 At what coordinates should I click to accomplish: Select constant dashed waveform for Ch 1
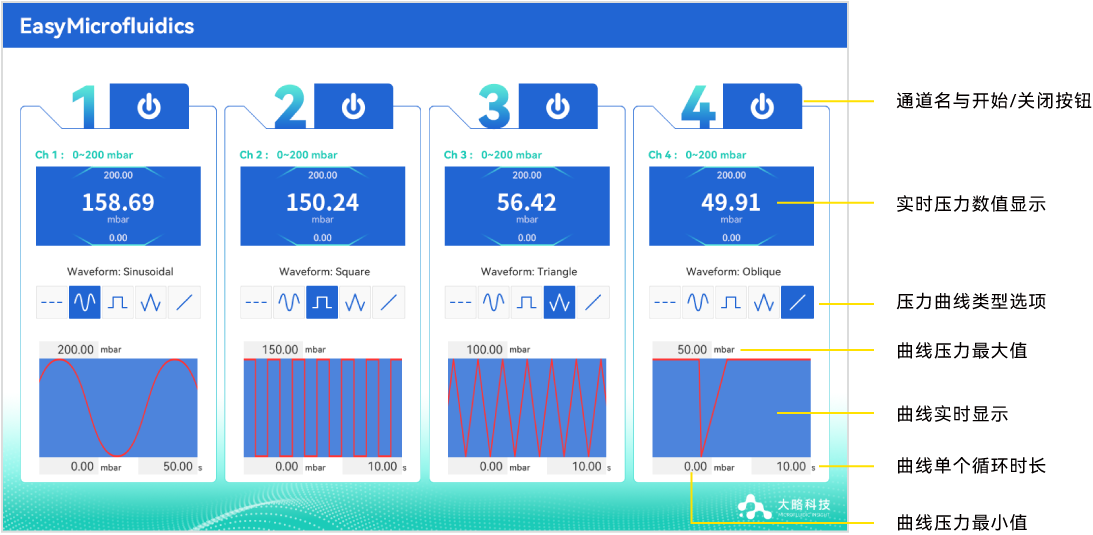coord(52,302)
